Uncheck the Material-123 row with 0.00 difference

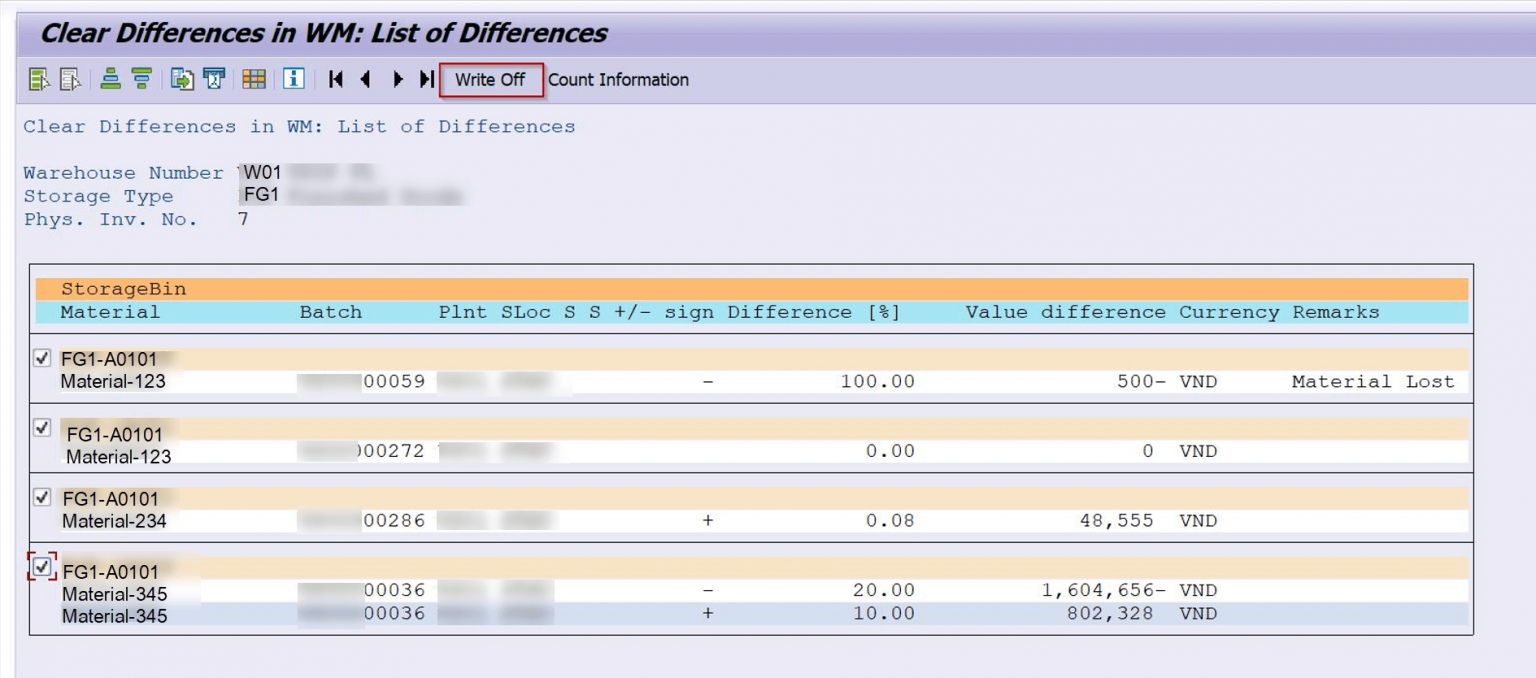42,427
